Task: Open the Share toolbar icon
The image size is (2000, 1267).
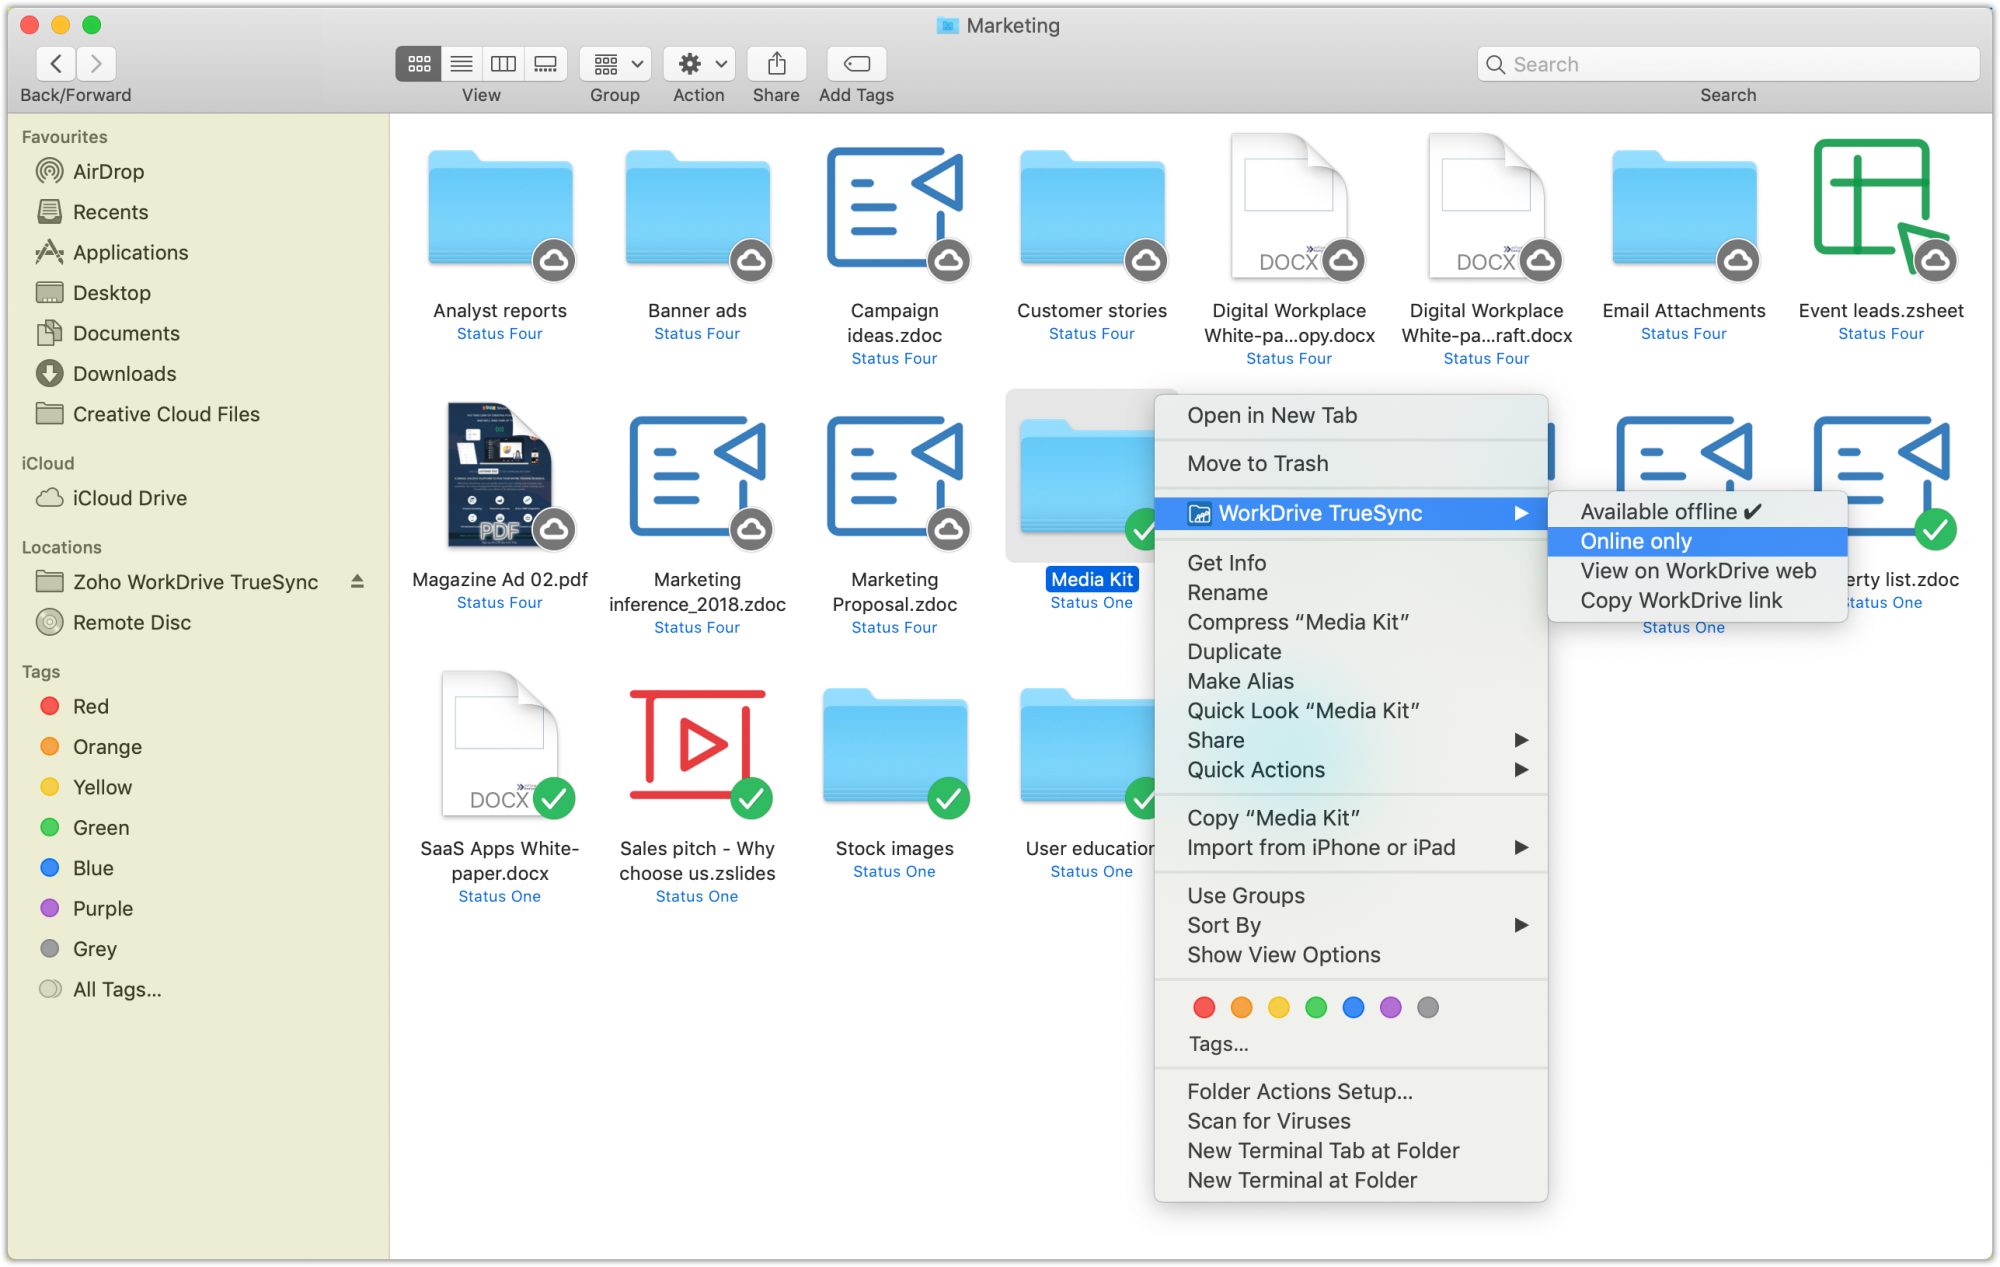Action: [776, 63]
